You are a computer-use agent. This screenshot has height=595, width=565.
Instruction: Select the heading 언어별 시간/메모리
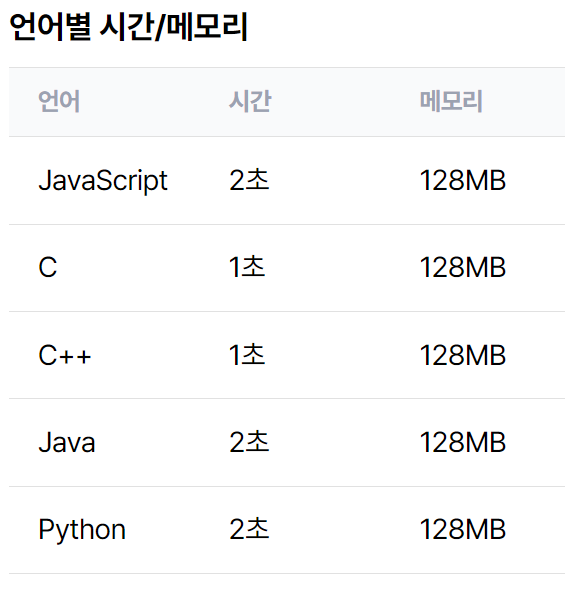point(128,27)
